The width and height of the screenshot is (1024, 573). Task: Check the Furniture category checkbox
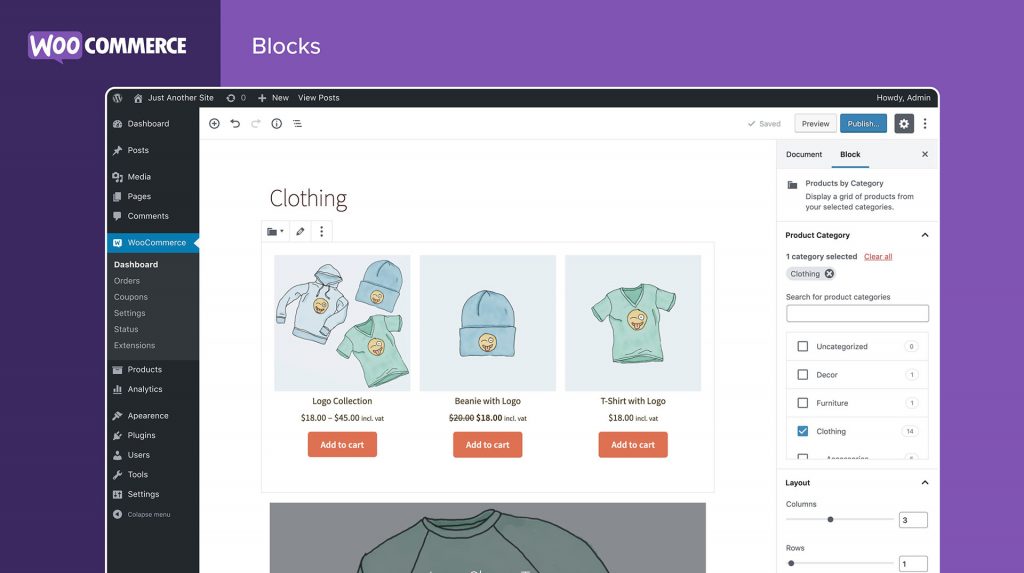point(803,403)
